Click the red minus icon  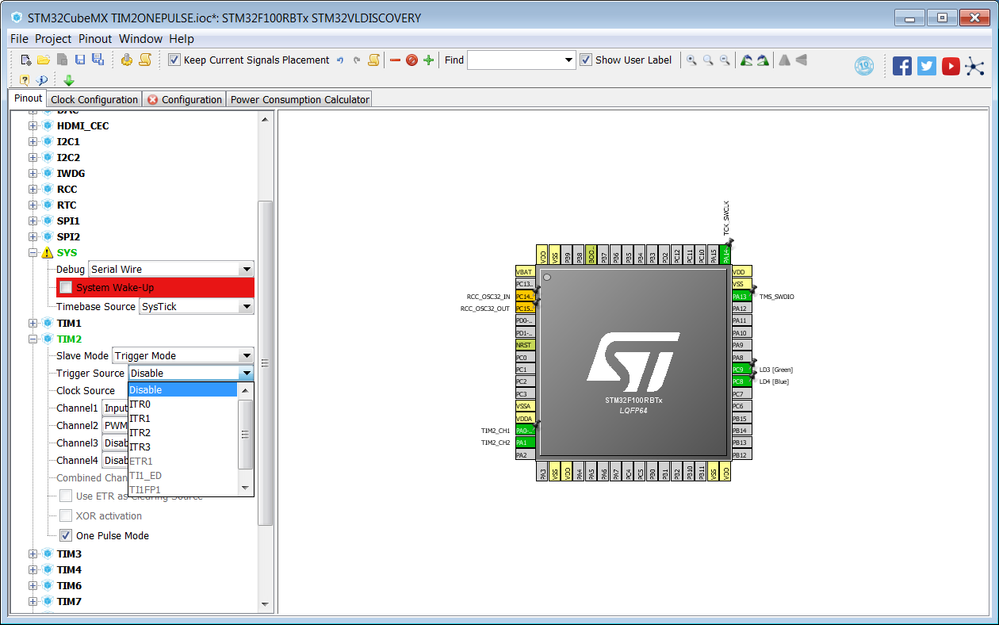(x=395, y=61)
